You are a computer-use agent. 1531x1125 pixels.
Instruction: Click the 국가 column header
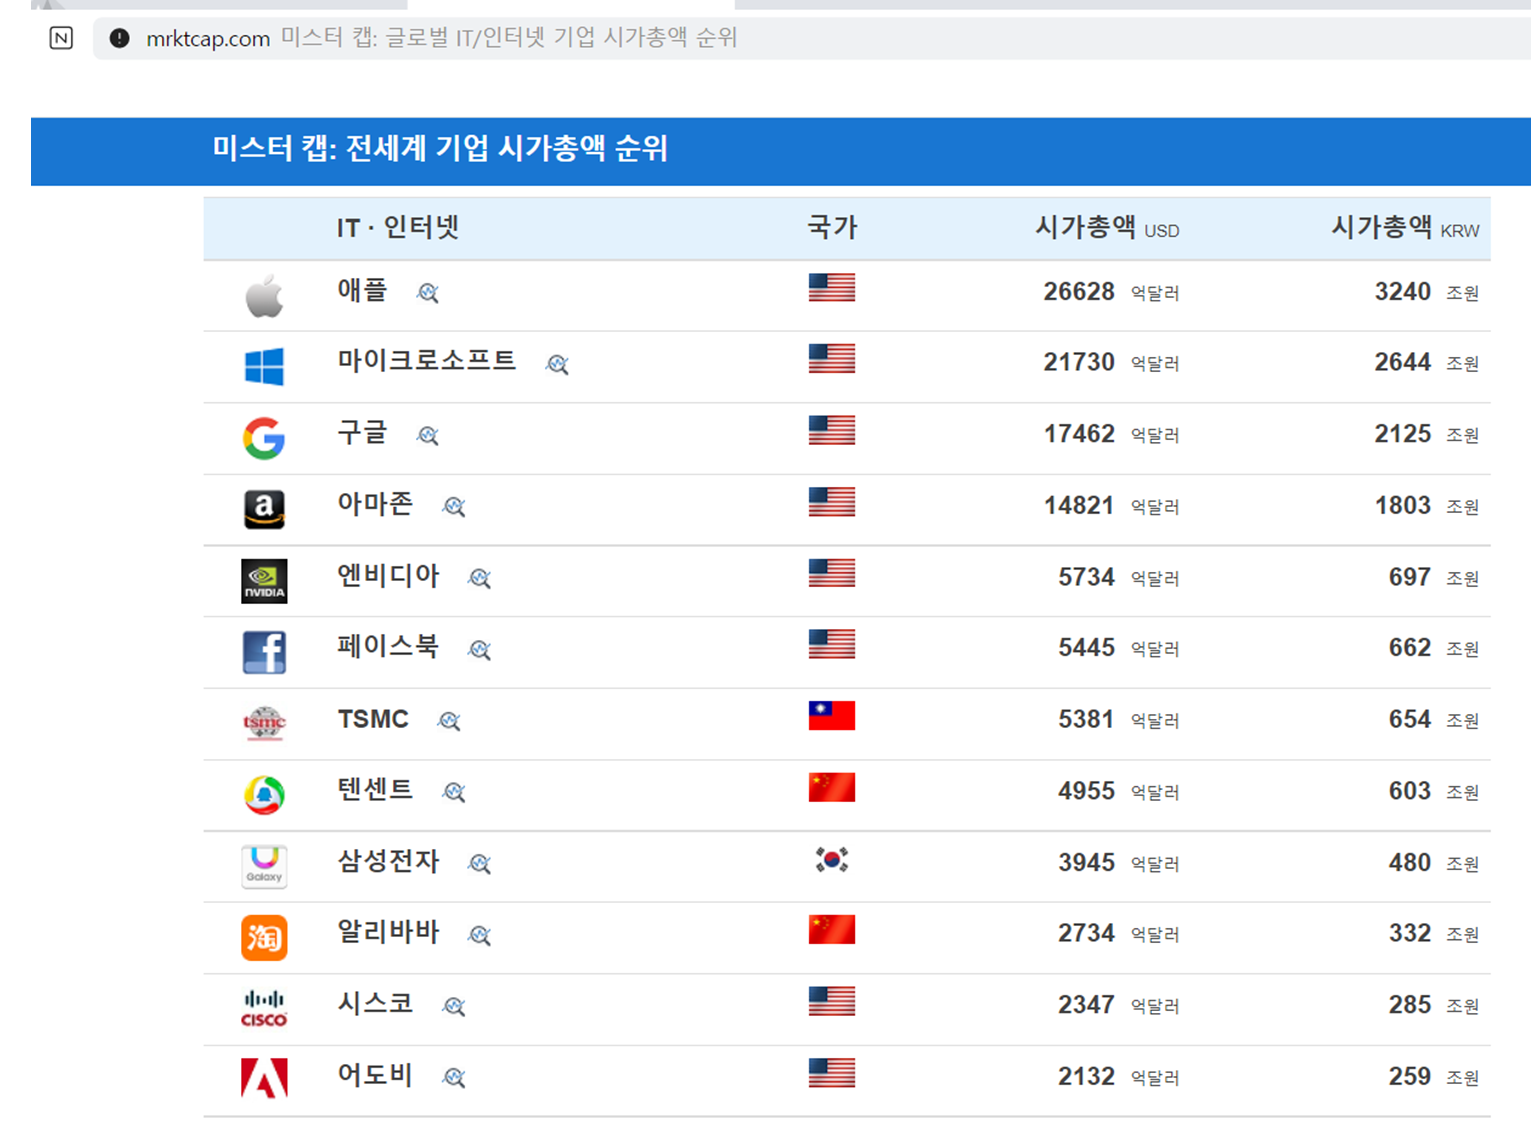click(832, 228)
